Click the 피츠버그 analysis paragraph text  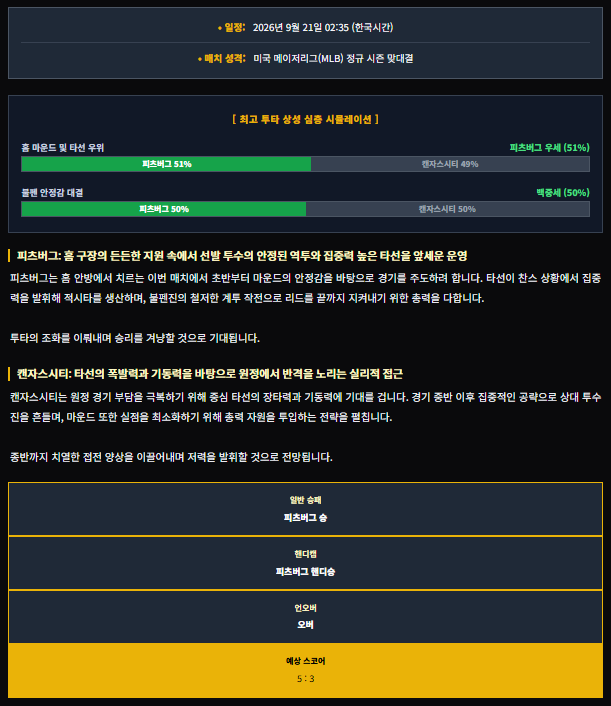305,288
